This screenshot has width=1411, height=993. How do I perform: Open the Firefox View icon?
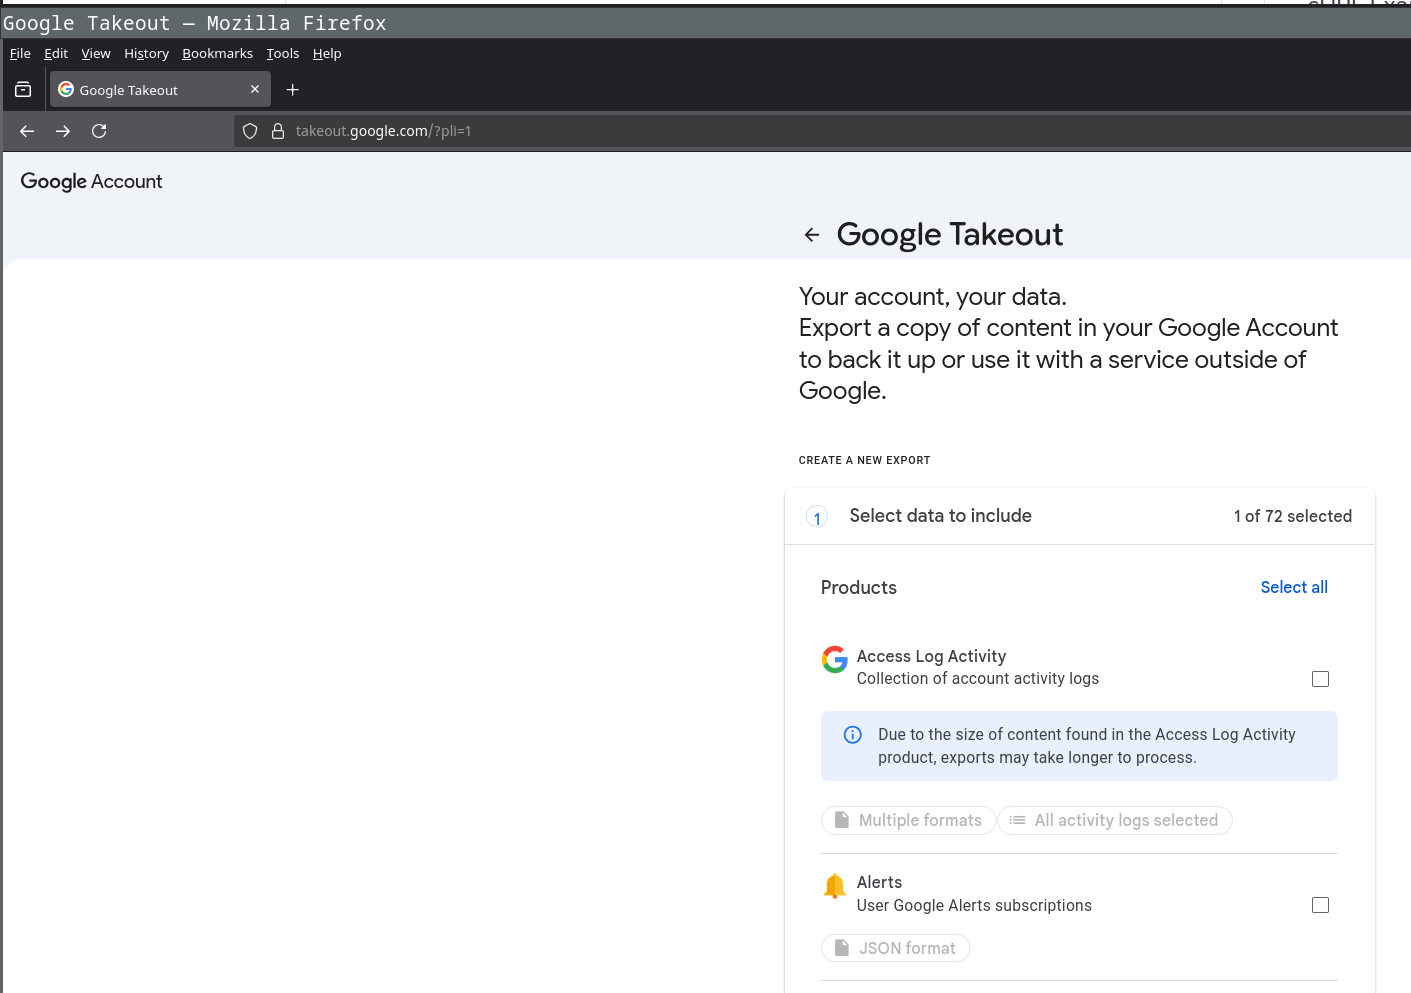pyautogui.click(x=23, y=90)
